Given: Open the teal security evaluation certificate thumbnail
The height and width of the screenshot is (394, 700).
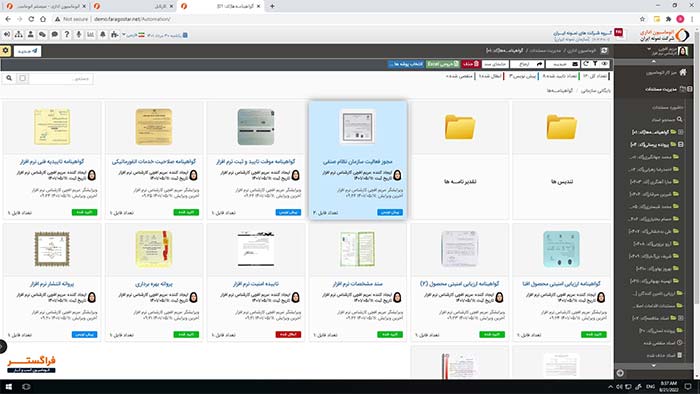Looking at the screenshot, I should tap(562, 249).
